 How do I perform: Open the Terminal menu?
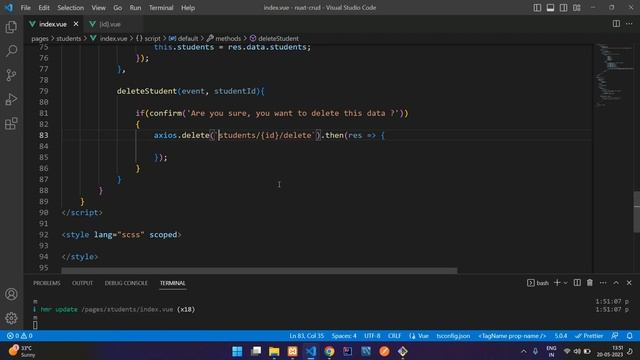161,8
